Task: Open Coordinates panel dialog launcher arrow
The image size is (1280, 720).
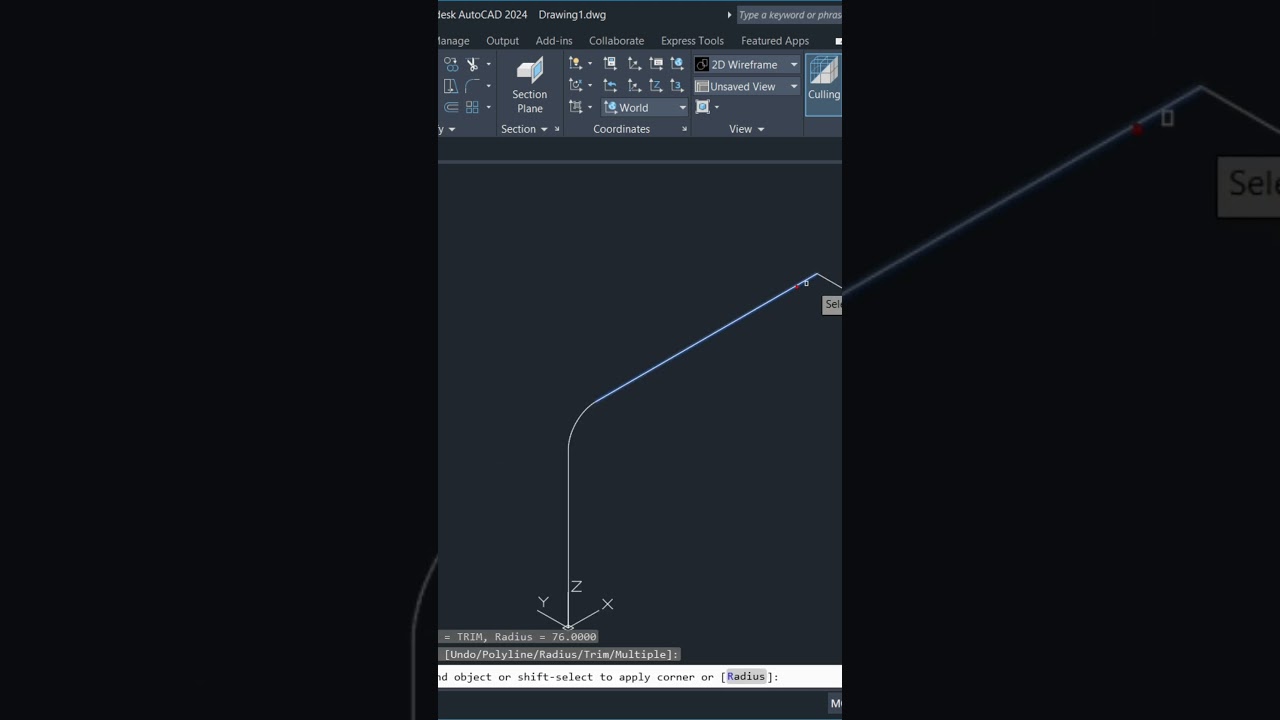Action: [685, 129]
